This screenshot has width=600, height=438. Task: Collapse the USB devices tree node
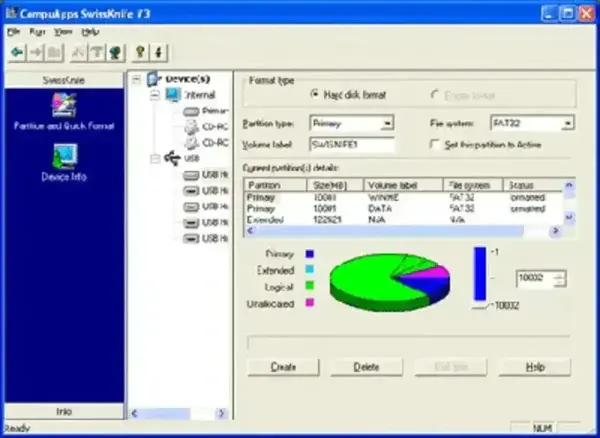(x=153, y=158)
